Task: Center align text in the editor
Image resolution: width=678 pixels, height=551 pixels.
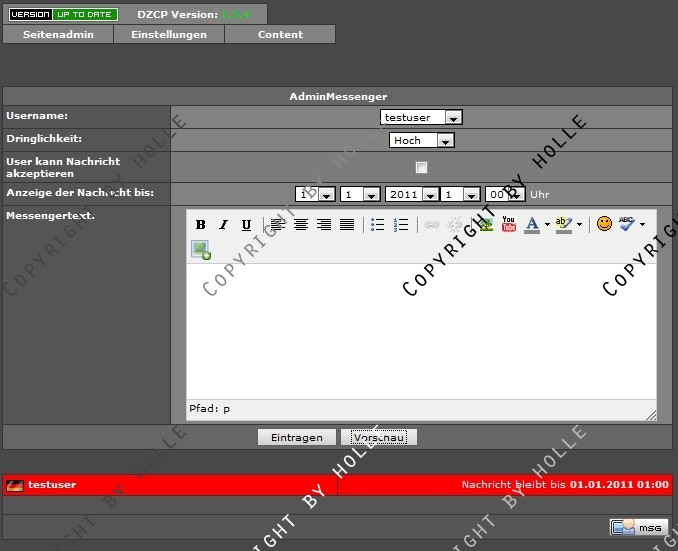Action: (301, 224)
